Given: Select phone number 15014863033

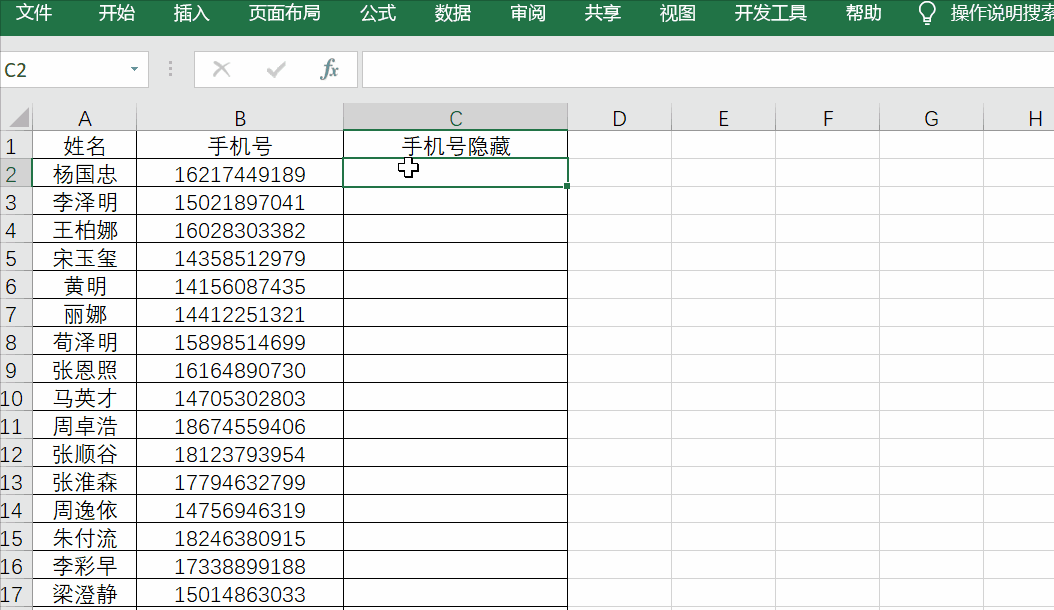Looking at the screenshot, I should 240,595.
